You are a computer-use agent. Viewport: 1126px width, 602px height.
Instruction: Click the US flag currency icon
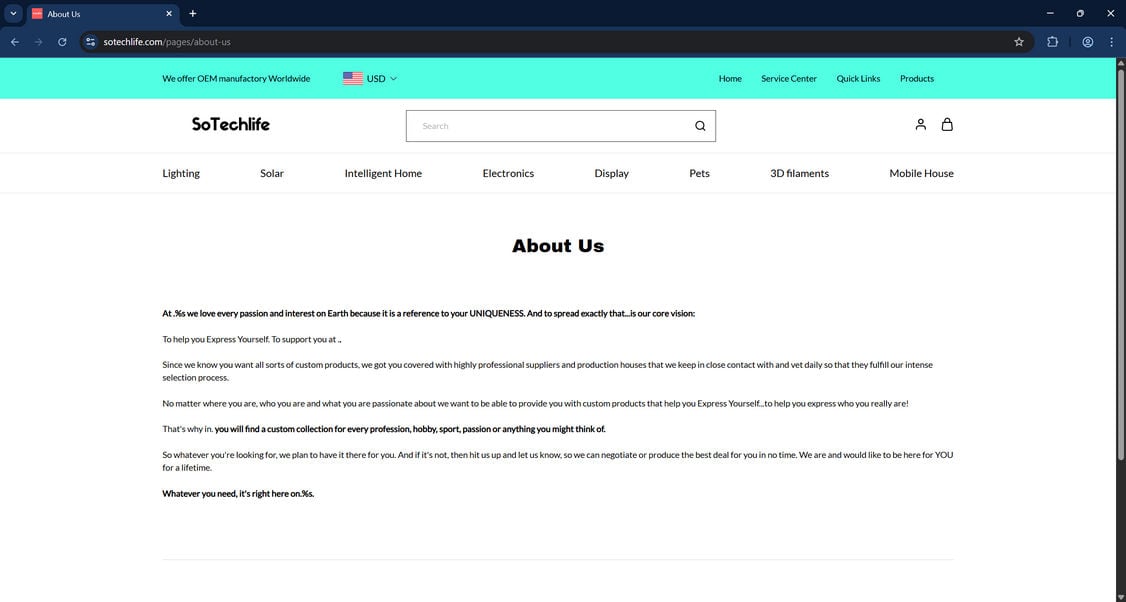pos(352,78)
